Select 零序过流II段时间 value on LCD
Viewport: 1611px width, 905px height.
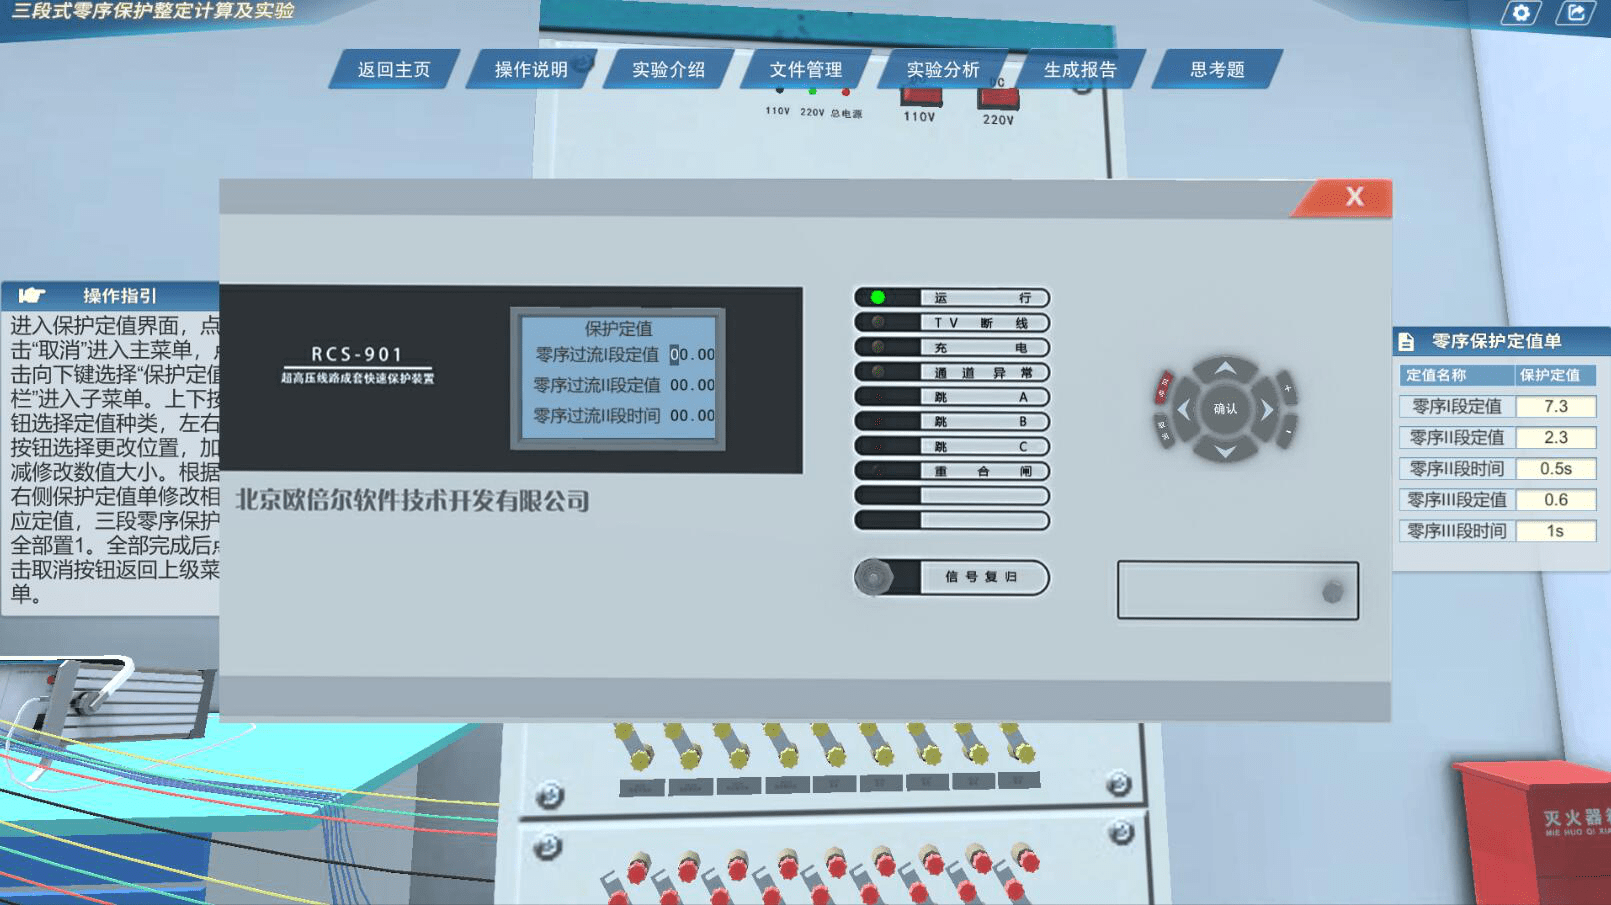tap(692, 415)
